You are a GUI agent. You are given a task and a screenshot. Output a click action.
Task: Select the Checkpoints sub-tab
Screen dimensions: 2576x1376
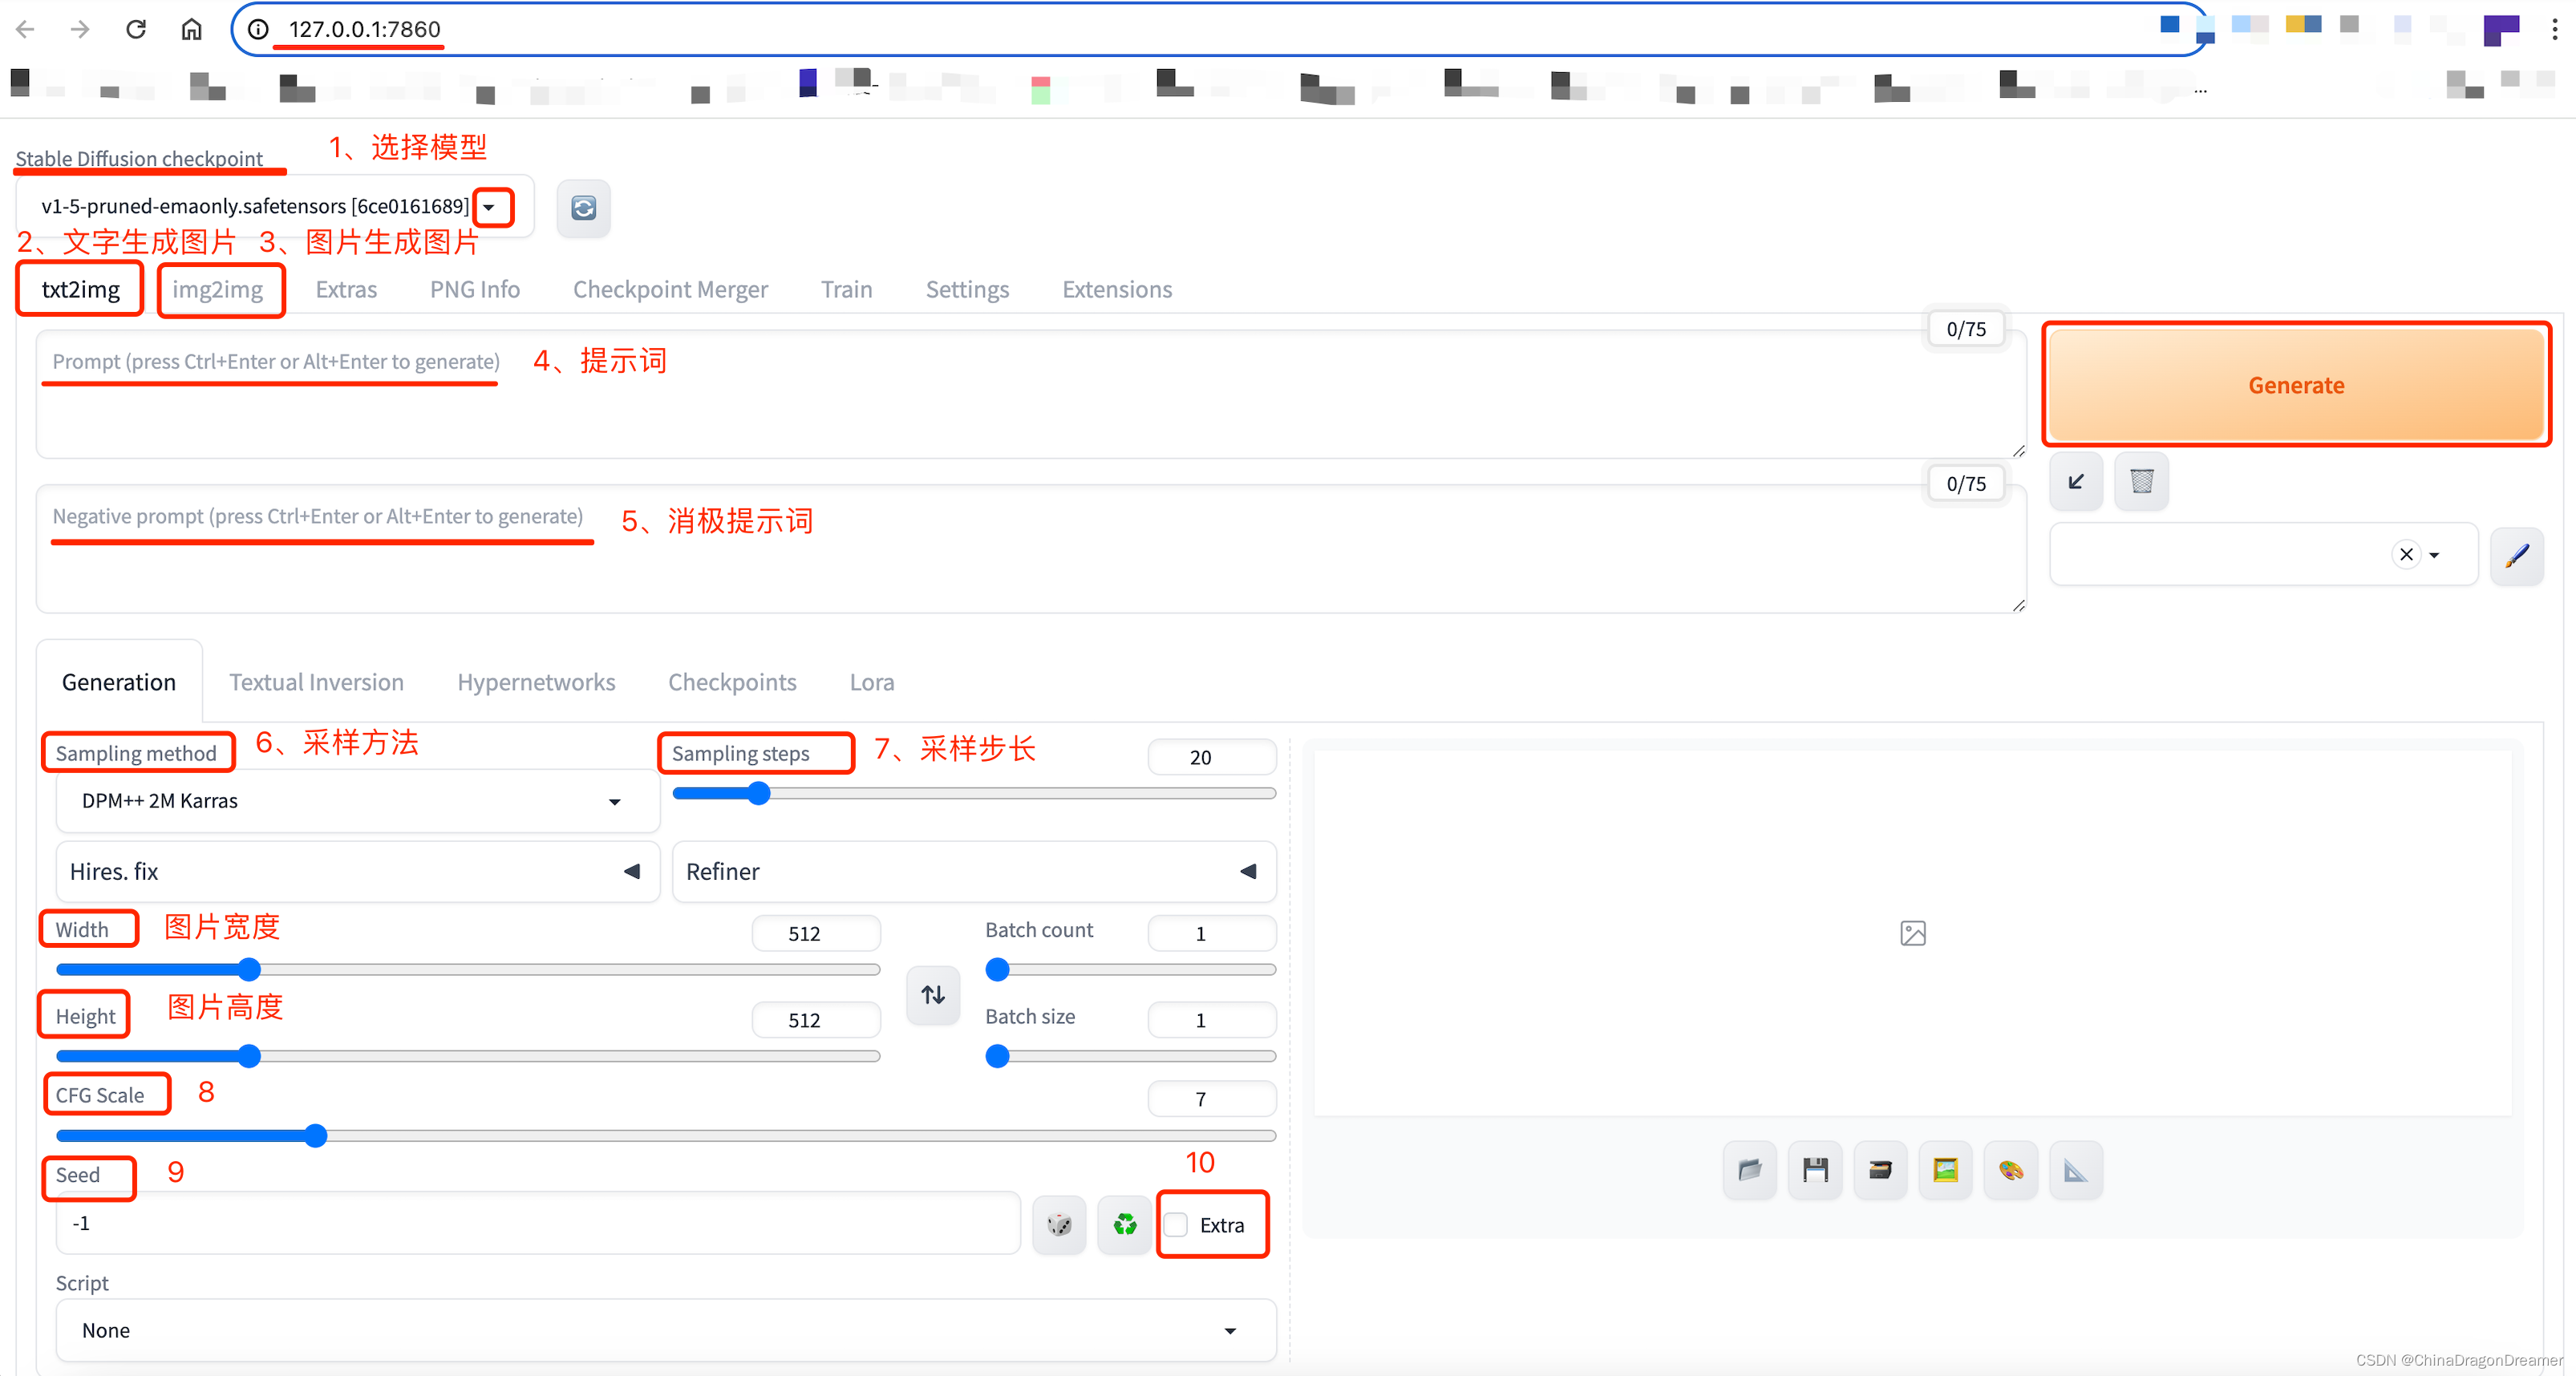[732, 682]
